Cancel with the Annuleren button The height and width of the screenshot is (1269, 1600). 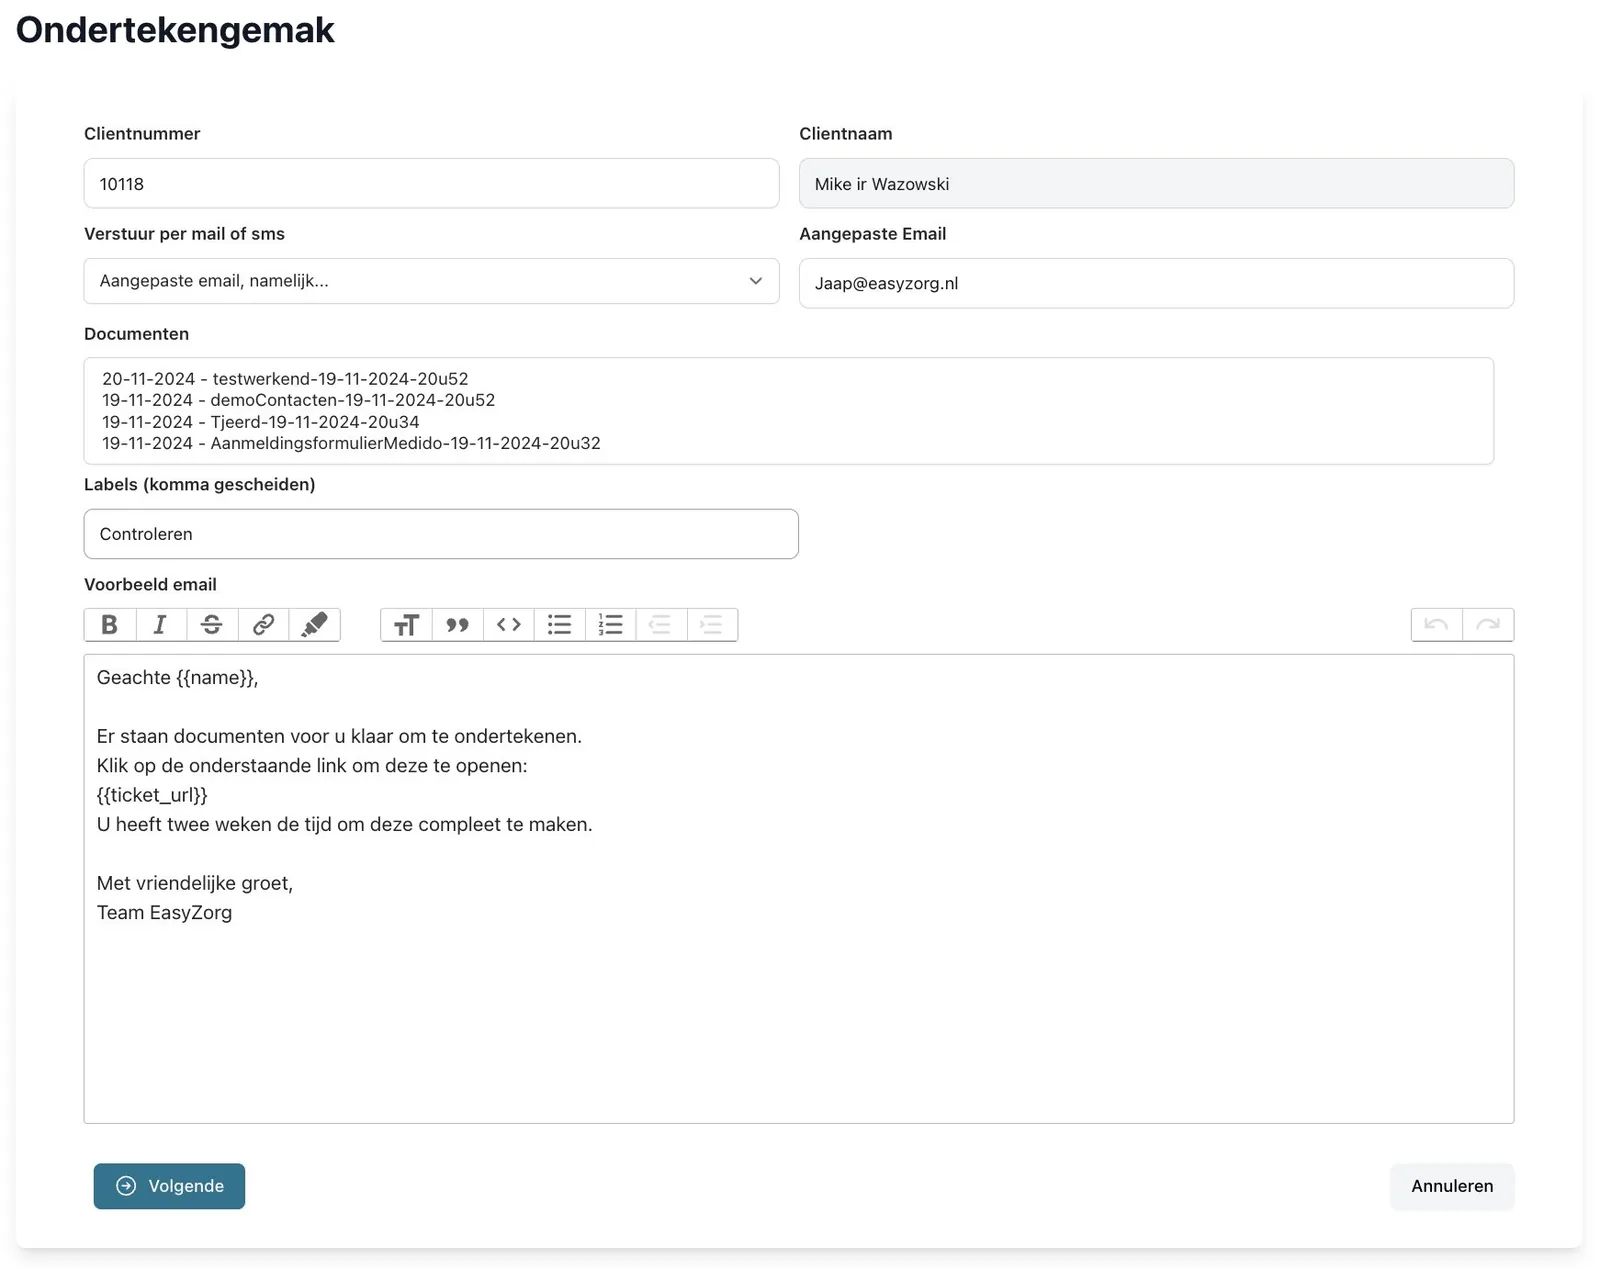[x=1452, y=1186]
